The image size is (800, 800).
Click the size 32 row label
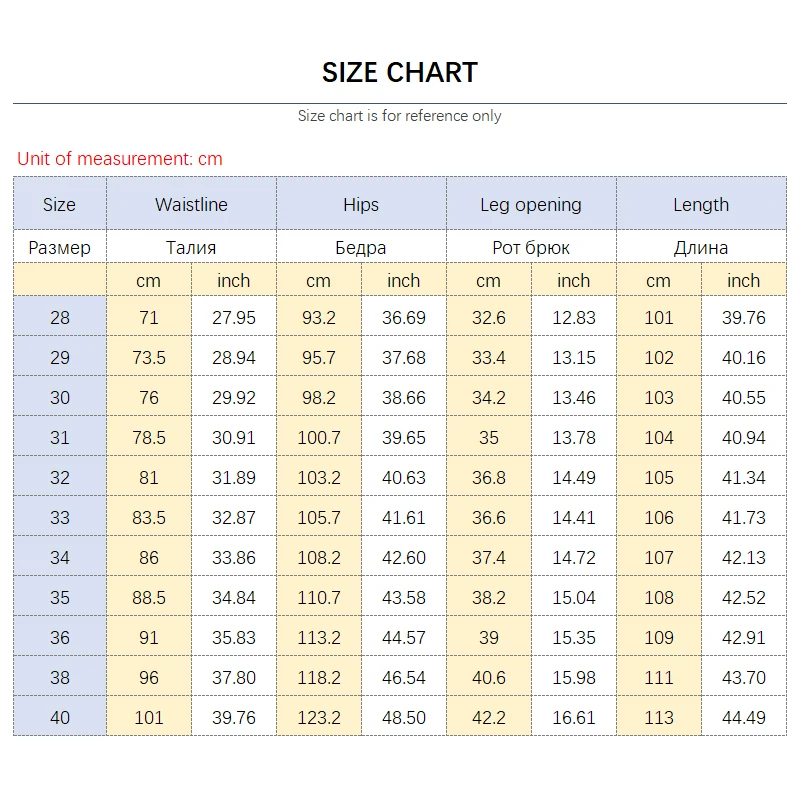(60, 478)
